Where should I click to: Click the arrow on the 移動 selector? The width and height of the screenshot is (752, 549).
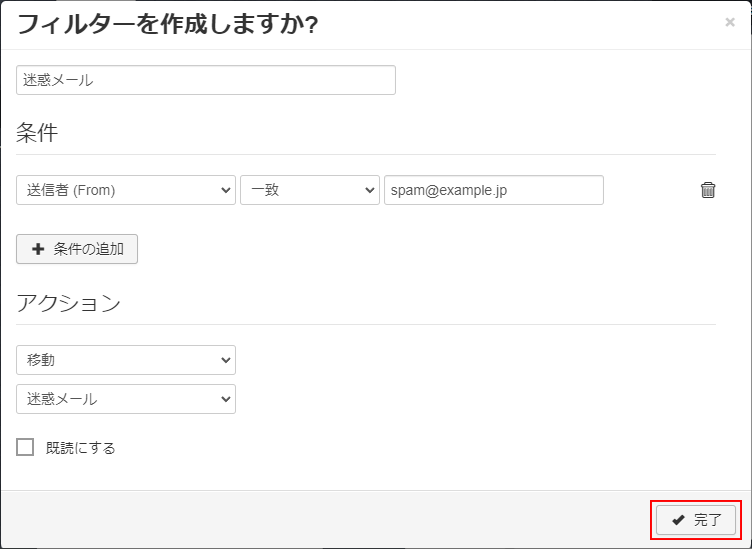click(223, 360)
